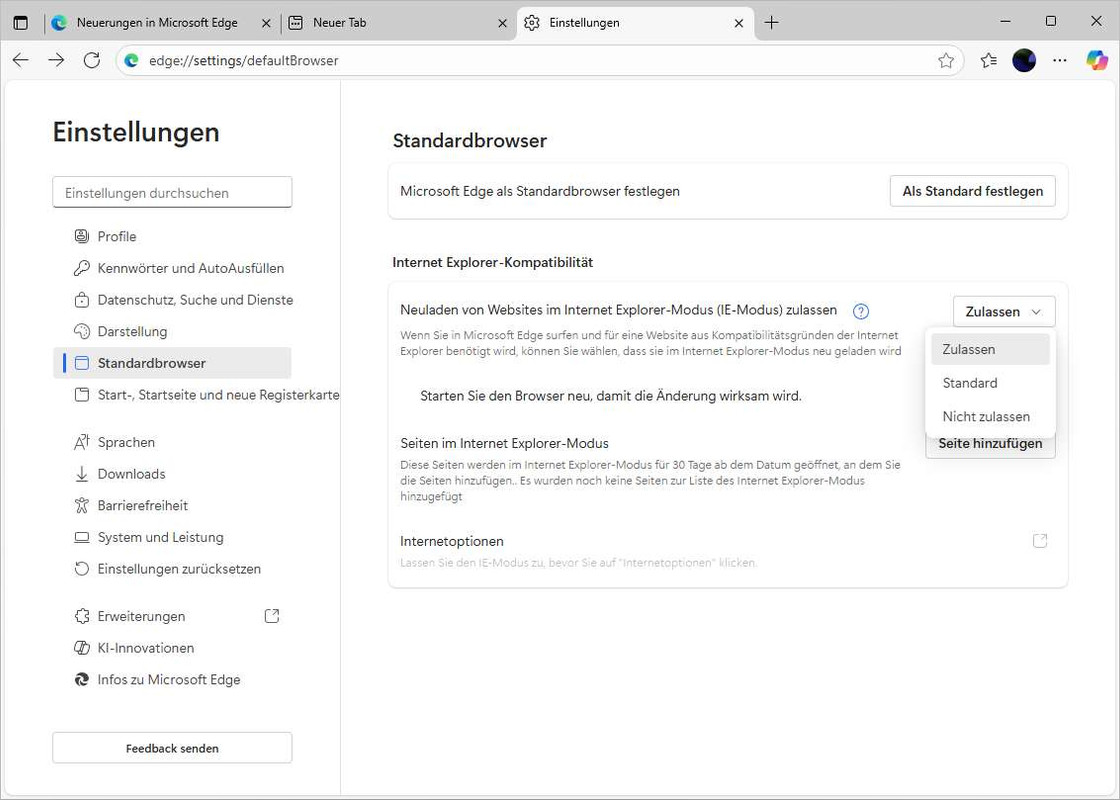Open the user profile avatar
This screenshot has height=800, width=1120.
pos(1024,61)
